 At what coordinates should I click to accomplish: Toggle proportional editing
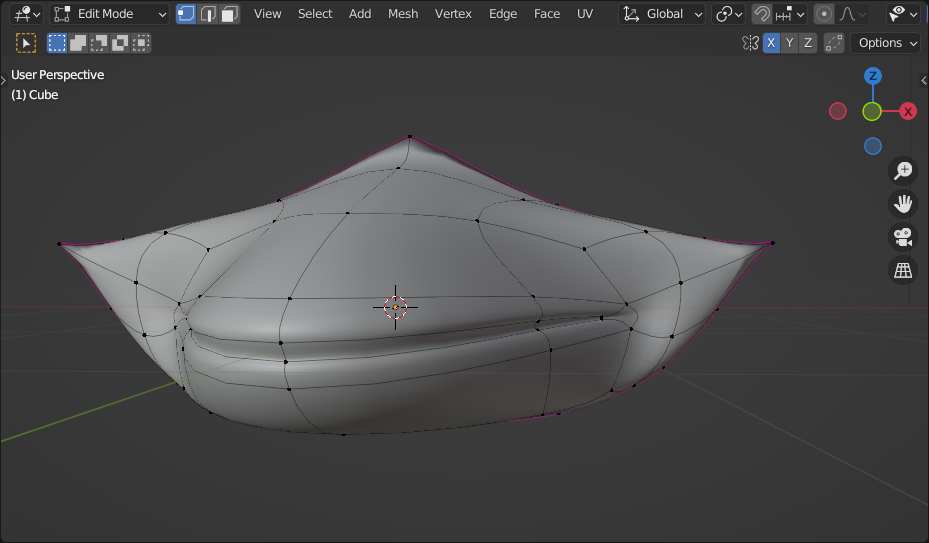(824, 14)
